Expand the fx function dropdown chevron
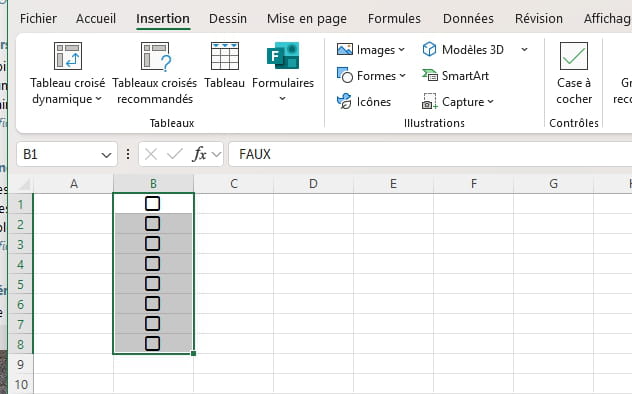Screen dimensions: 632x394 pos(216,154)
